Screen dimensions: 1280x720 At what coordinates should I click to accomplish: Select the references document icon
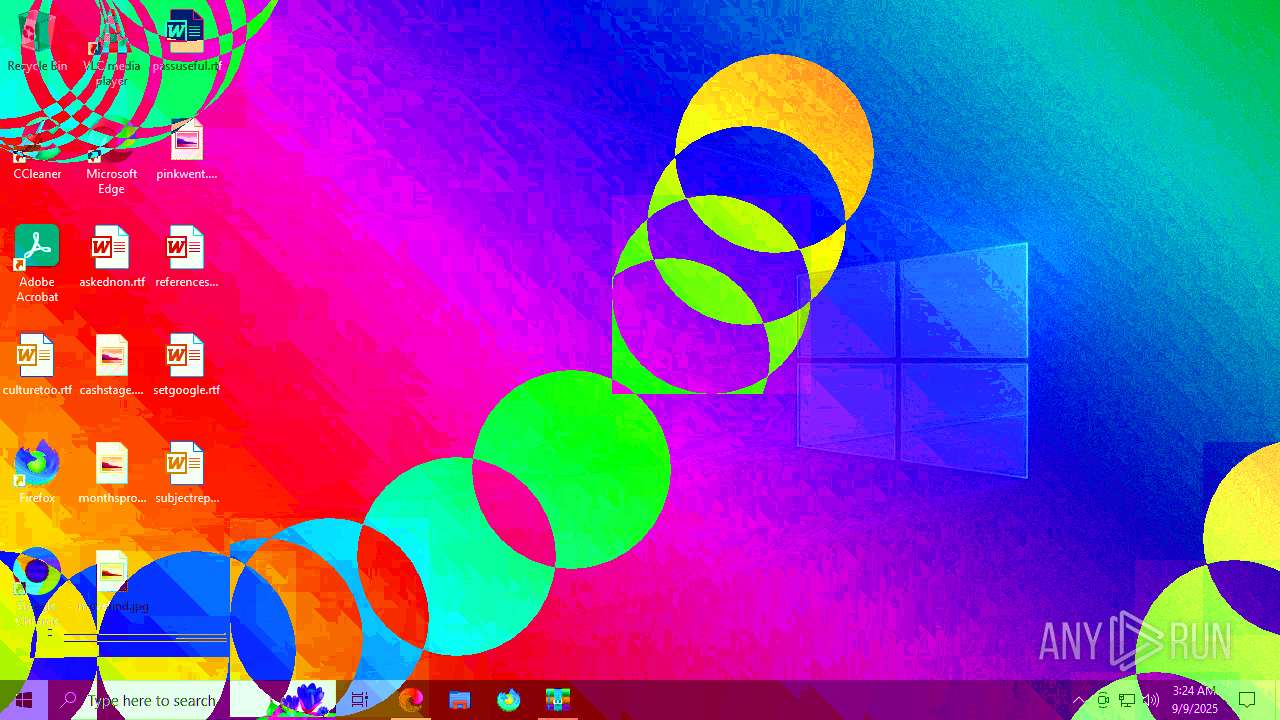pyautogui.click(x=186, y=257)
